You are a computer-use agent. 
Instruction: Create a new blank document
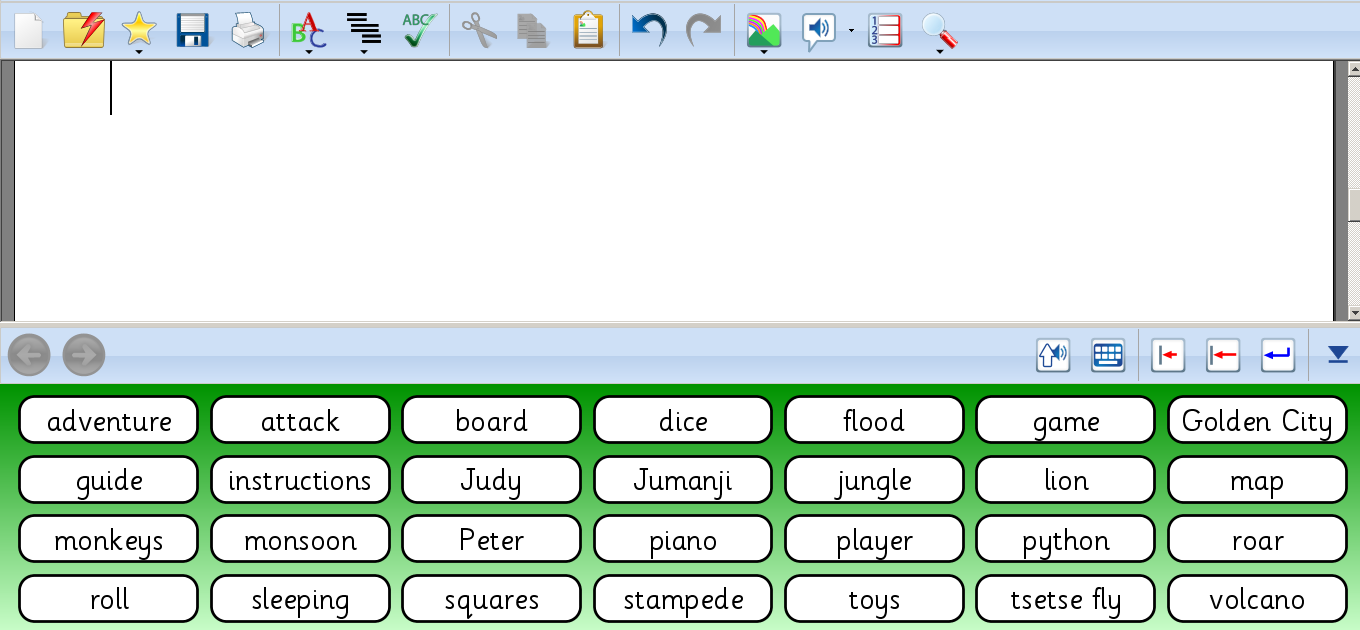(x=29, y=30)
